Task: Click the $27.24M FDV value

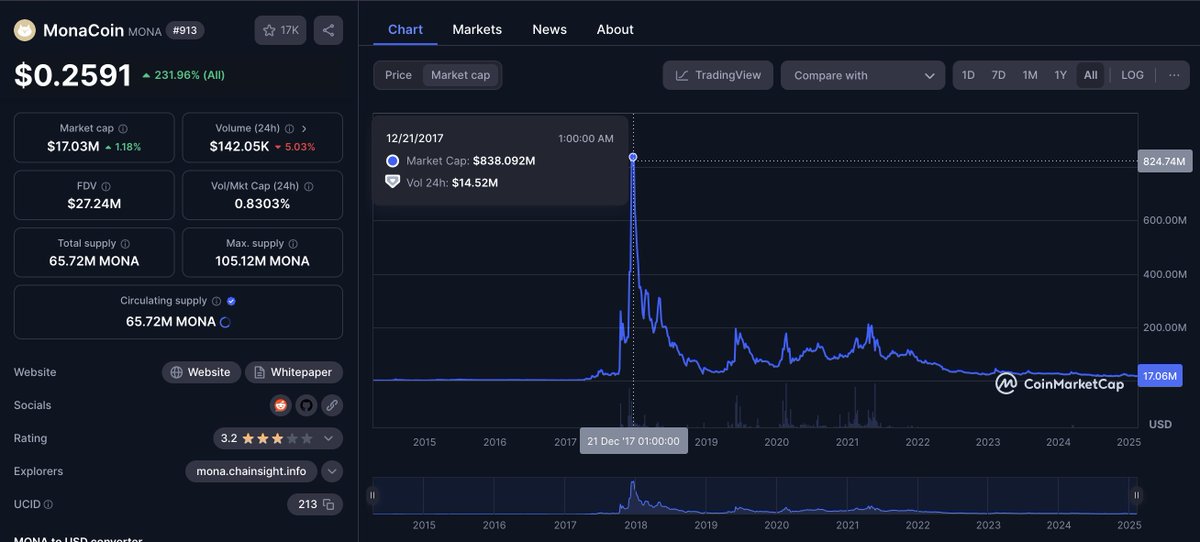Action: click(94, 204)
